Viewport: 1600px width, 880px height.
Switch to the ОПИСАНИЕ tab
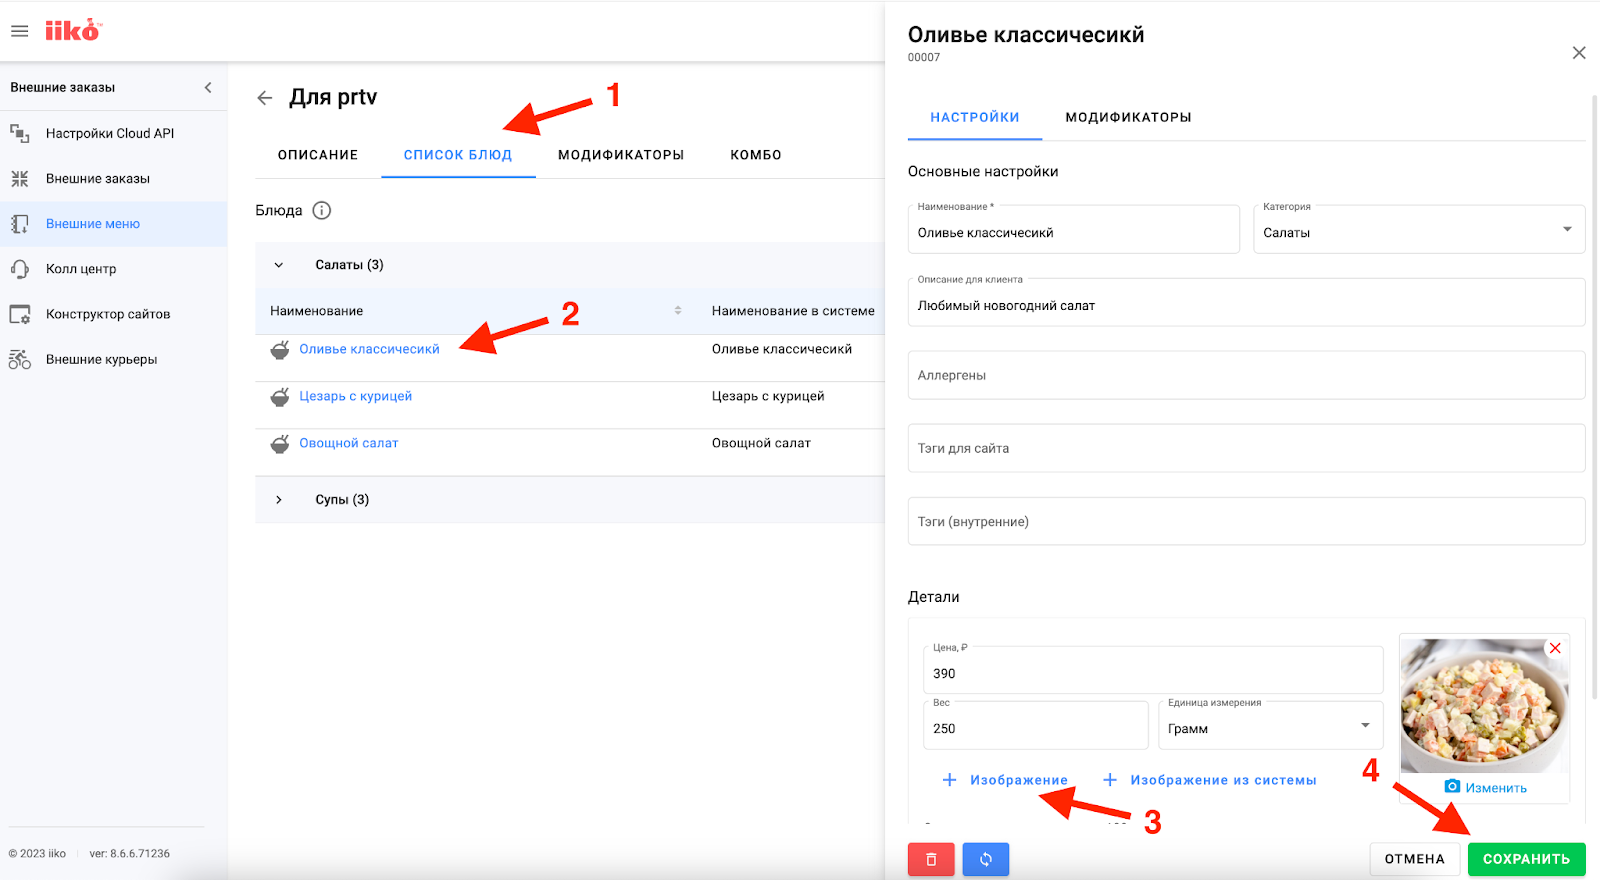pyautogui.click(x=318, y=155)
